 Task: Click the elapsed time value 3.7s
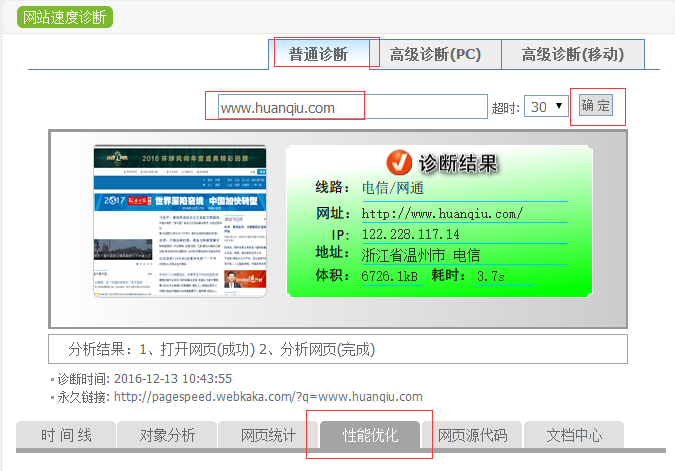coord(491,276)
